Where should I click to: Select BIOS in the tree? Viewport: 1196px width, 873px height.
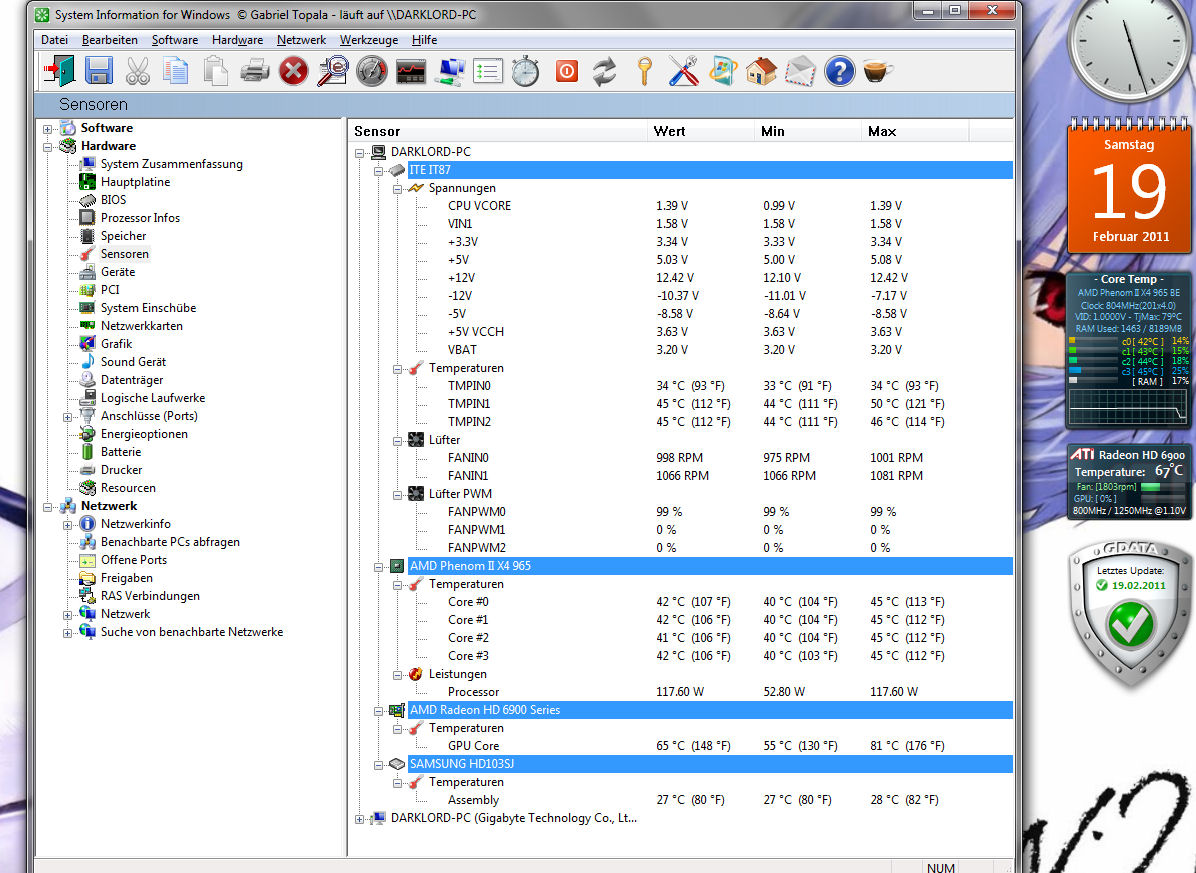(x=113, y=200)
